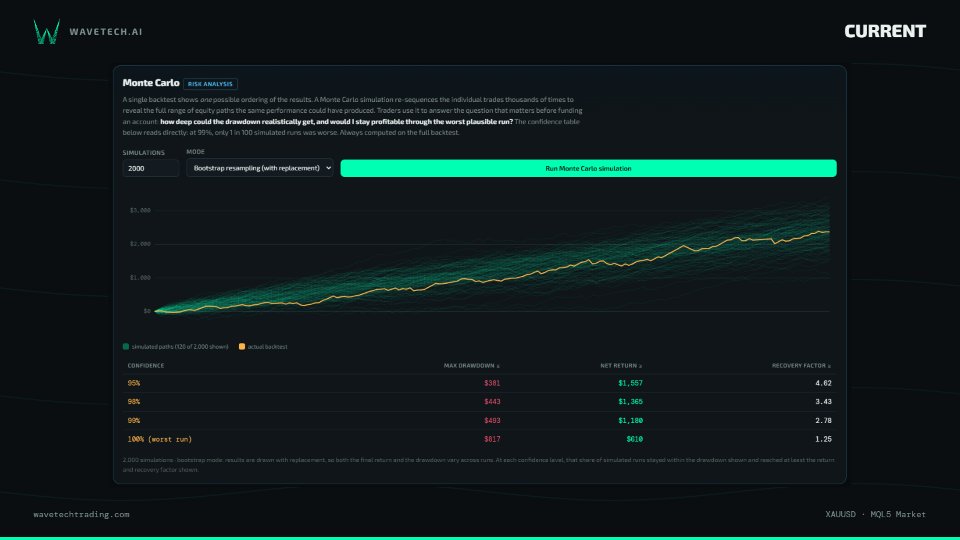Image resolution: width=960 pixels, height=540 pixels.
Task: Focus the Simulations input showing 2000
Action: 151,168
